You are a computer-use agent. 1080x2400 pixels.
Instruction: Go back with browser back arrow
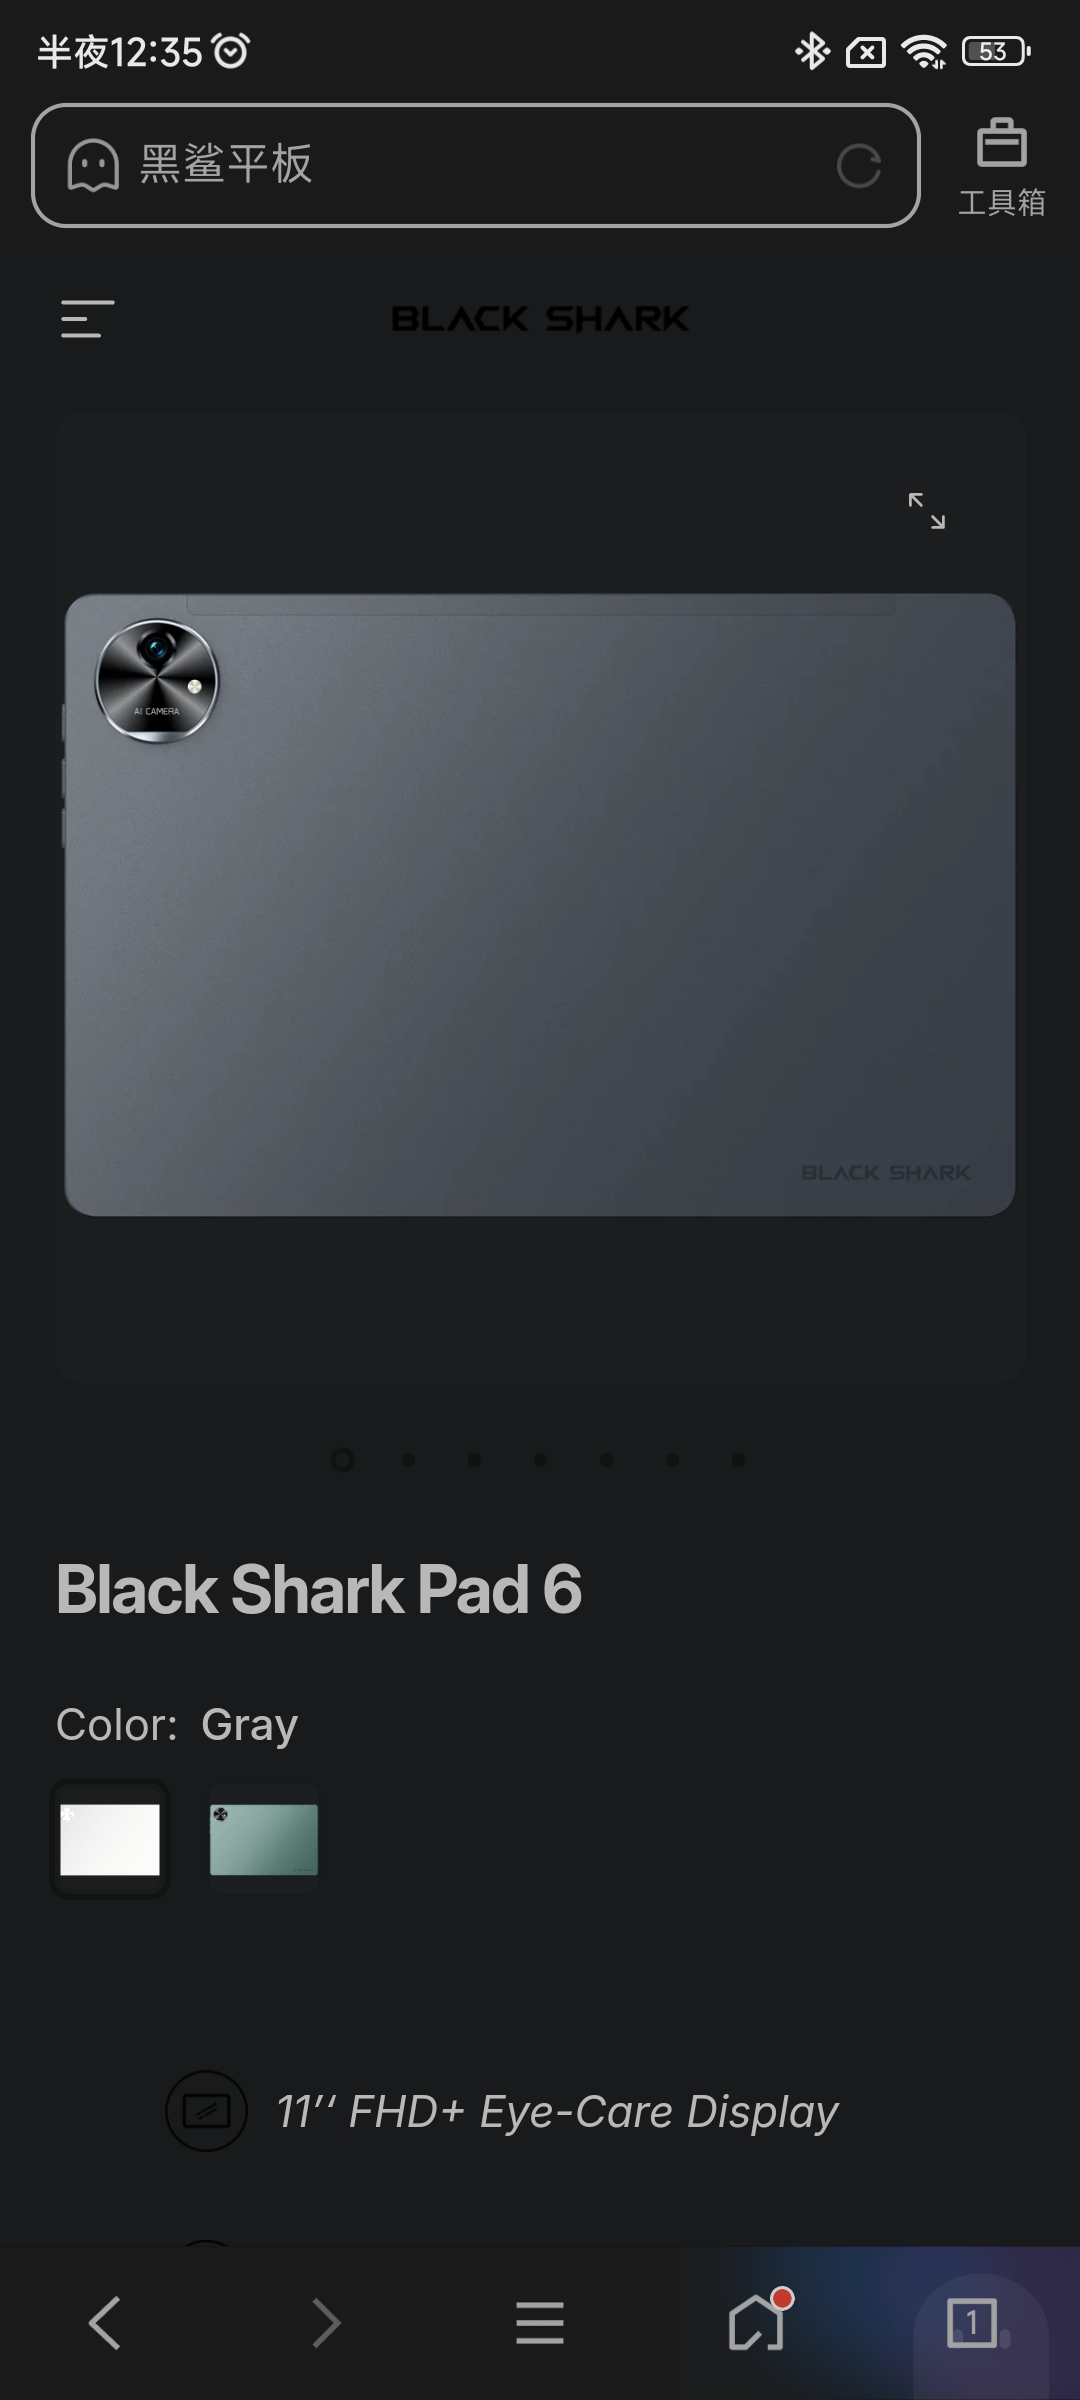105,2322
